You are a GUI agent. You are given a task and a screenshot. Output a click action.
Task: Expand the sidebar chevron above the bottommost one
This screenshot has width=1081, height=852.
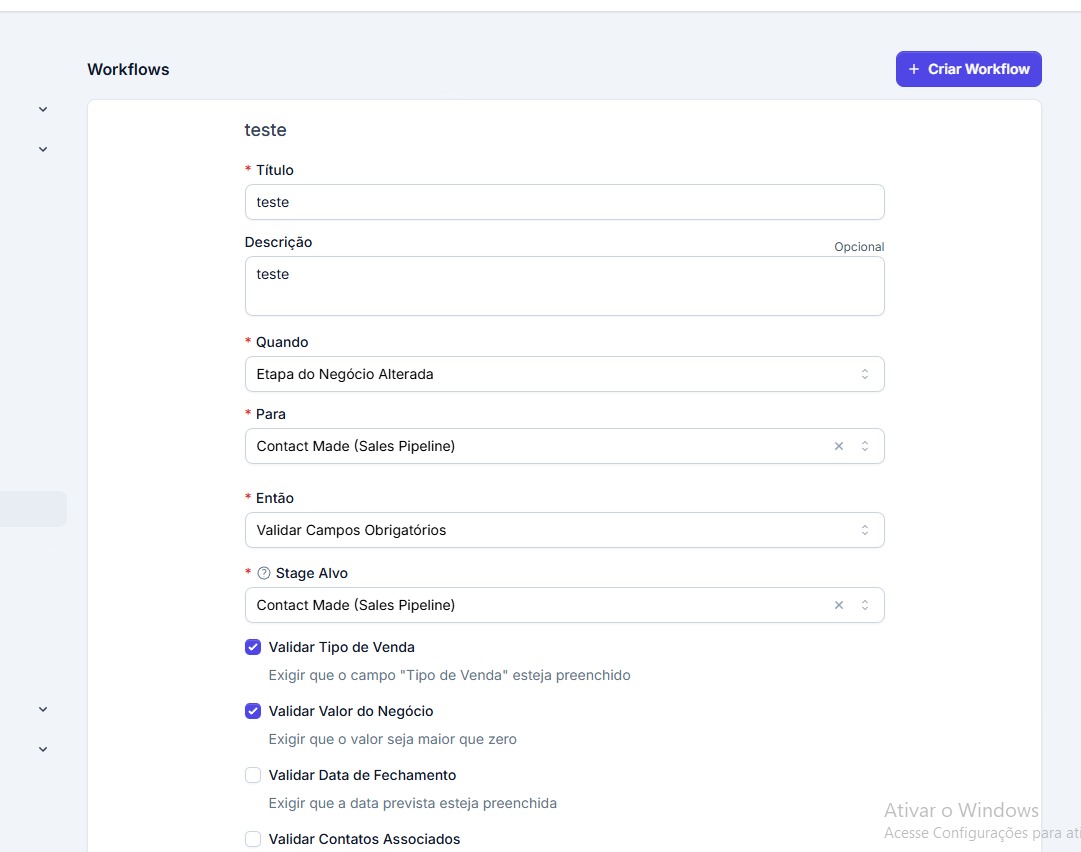43,709
